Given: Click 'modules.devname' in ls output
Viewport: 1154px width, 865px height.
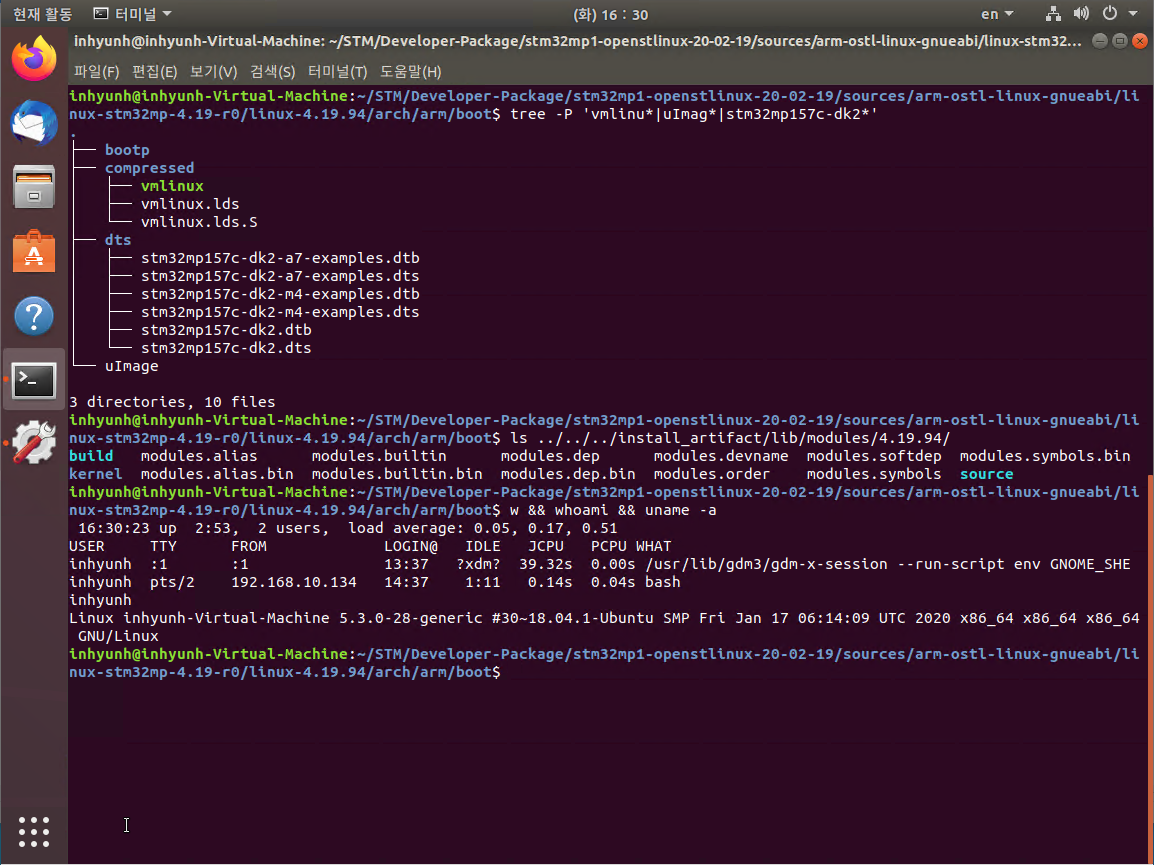Looking at the screenshot, I should click(x=721, y=456).
